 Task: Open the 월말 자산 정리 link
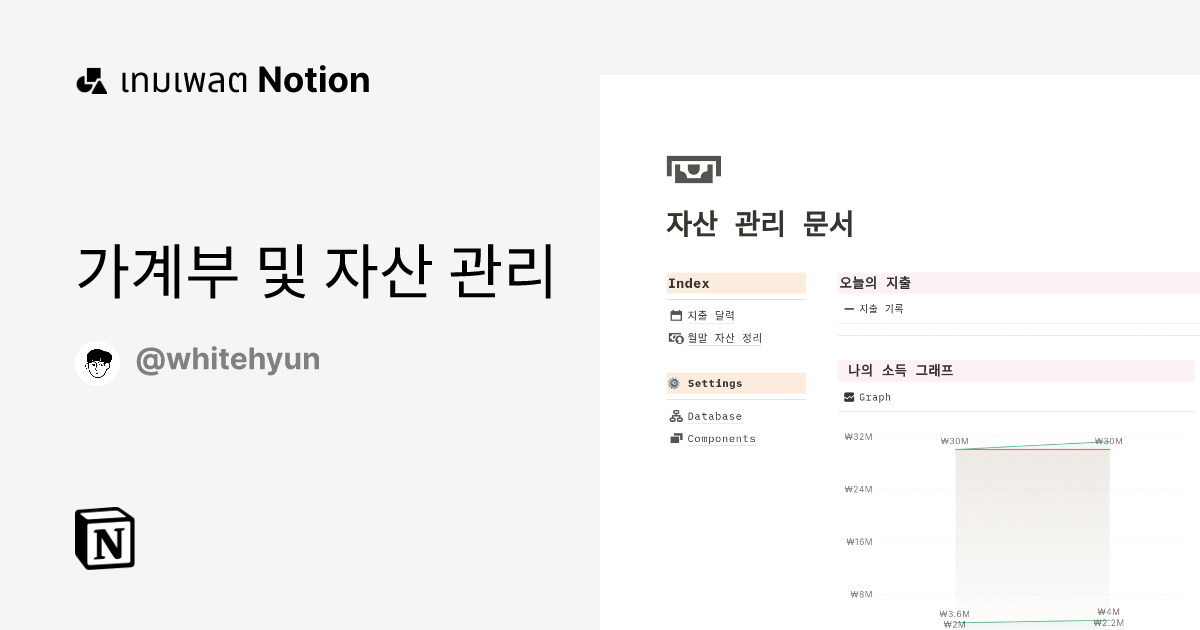coord(723,337)
